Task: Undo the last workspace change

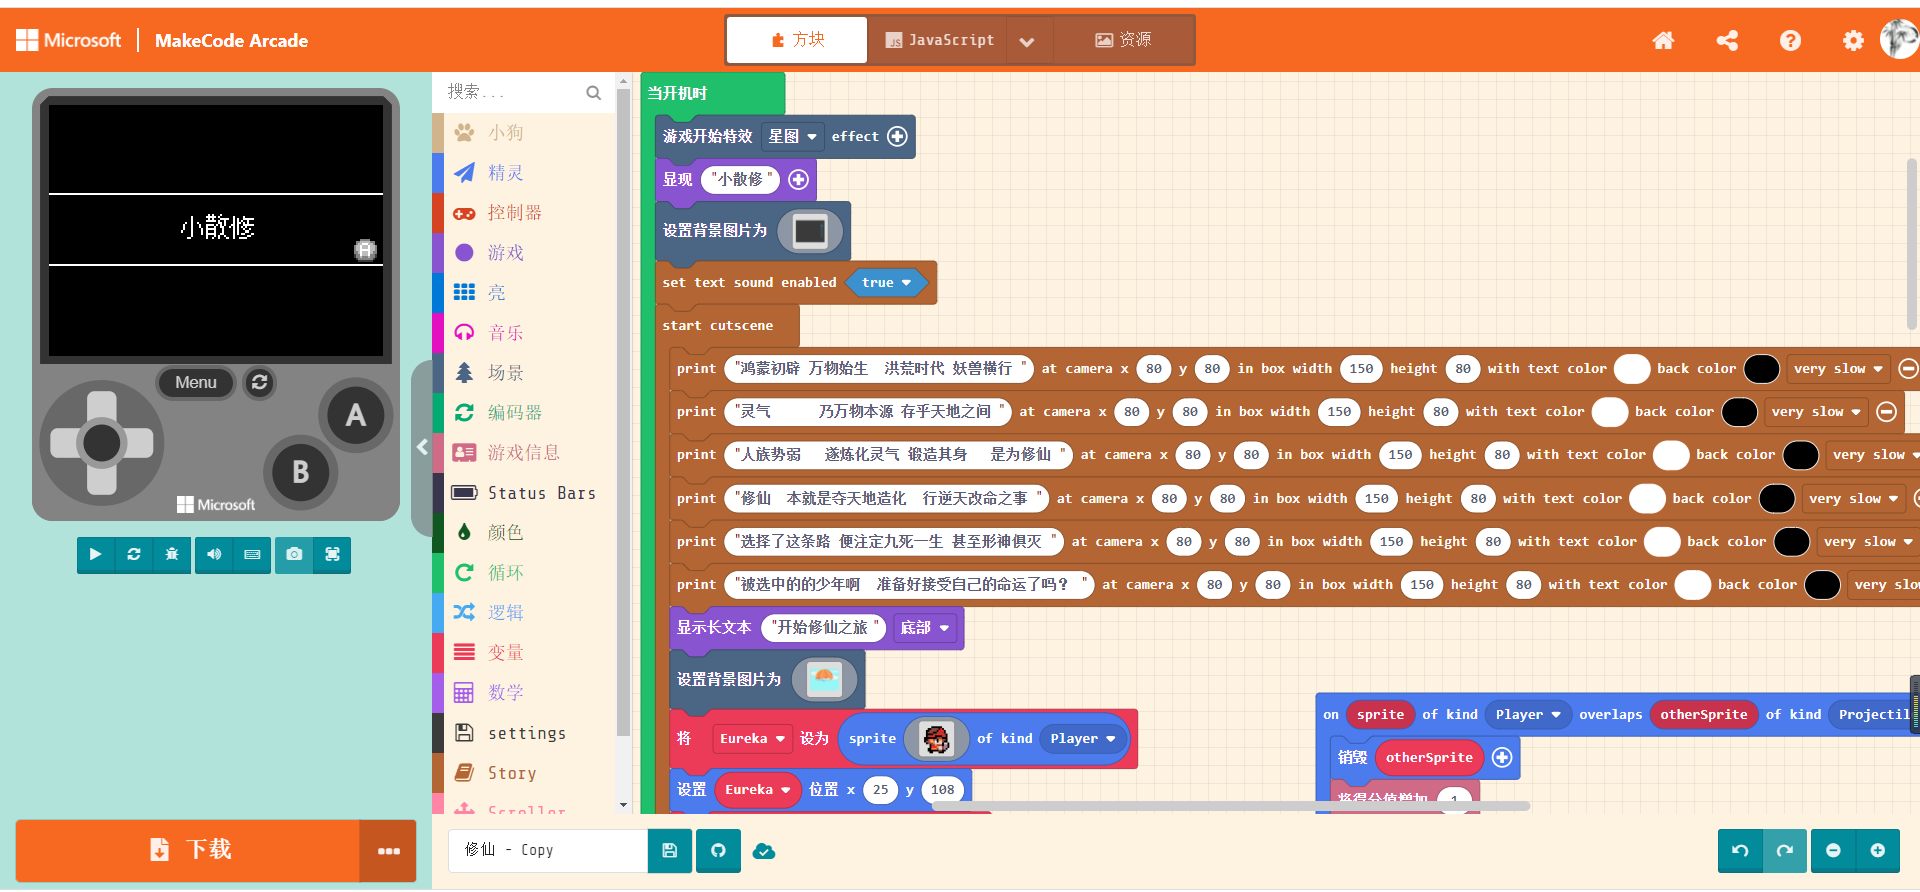Action: coord(1740,851)
